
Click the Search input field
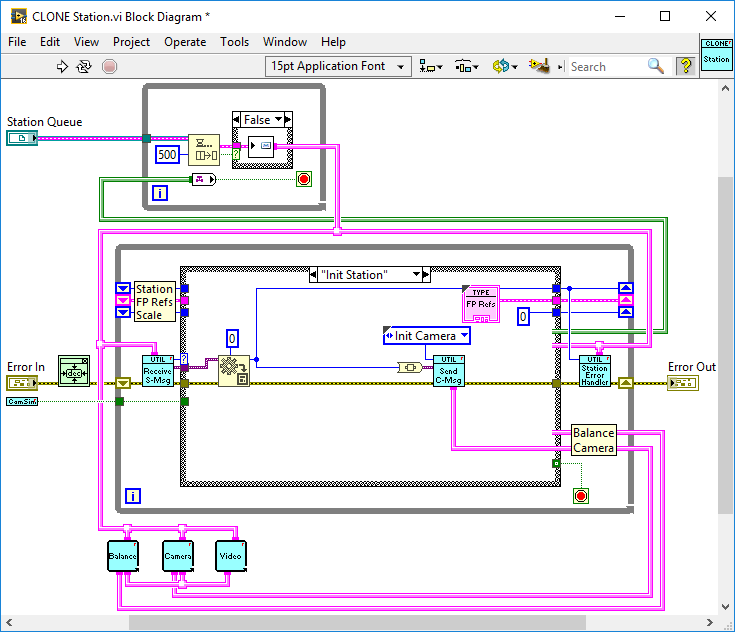(606, 66)
